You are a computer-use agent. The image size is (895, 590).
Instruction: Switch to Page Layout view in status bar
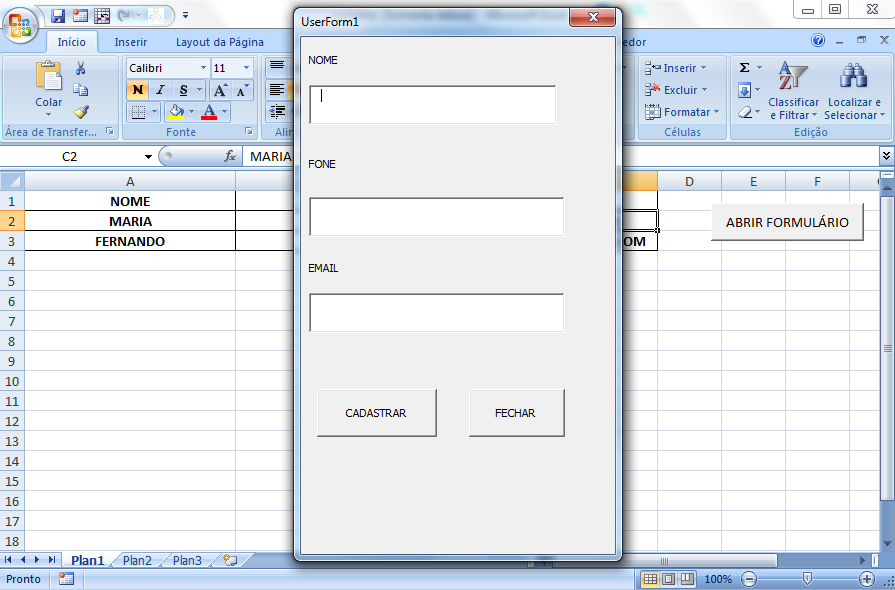click(x=668, y=579)
